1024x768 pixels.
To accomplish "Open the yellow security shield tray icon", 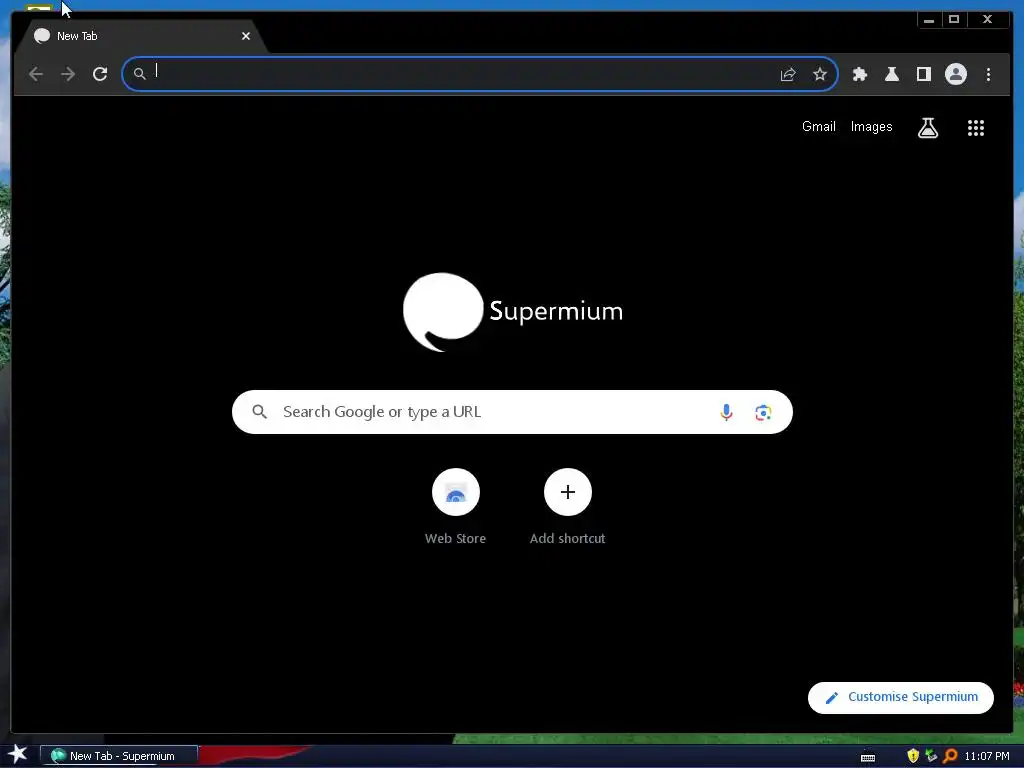I will (x=913, y=756).
